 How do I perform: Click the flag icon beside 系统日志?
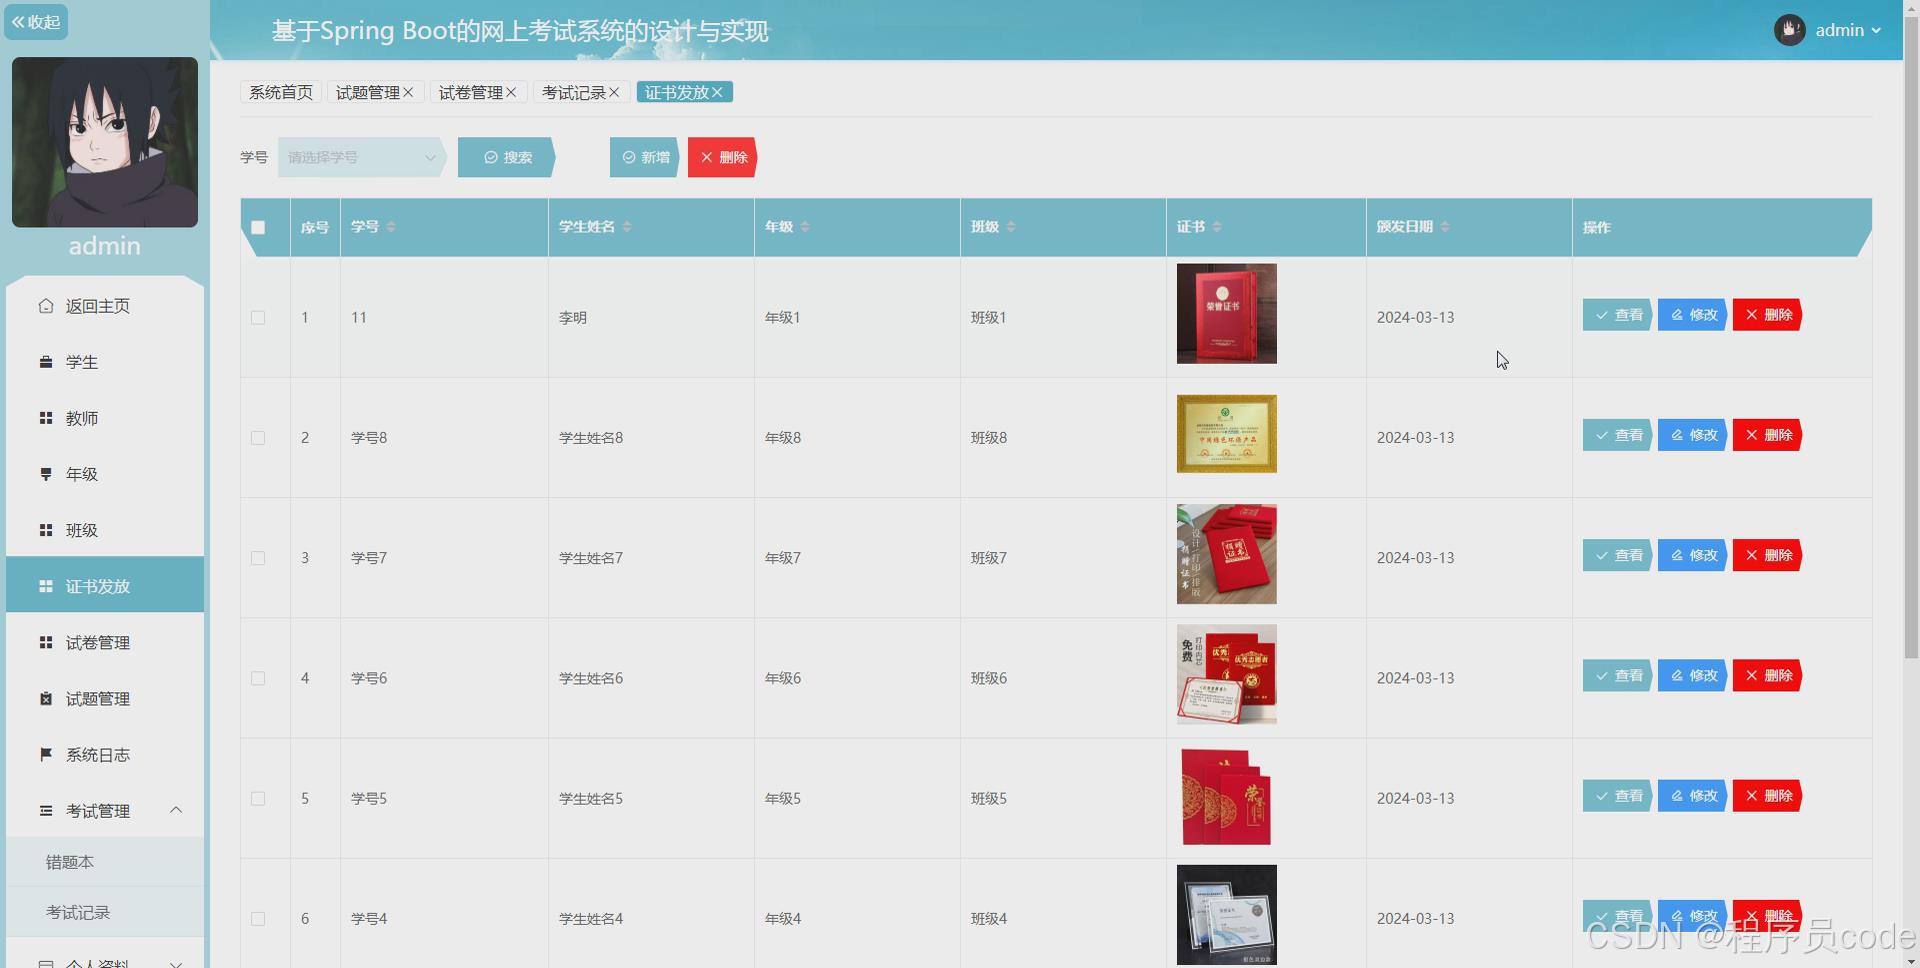pyautogui.click(x=46, y=754)
